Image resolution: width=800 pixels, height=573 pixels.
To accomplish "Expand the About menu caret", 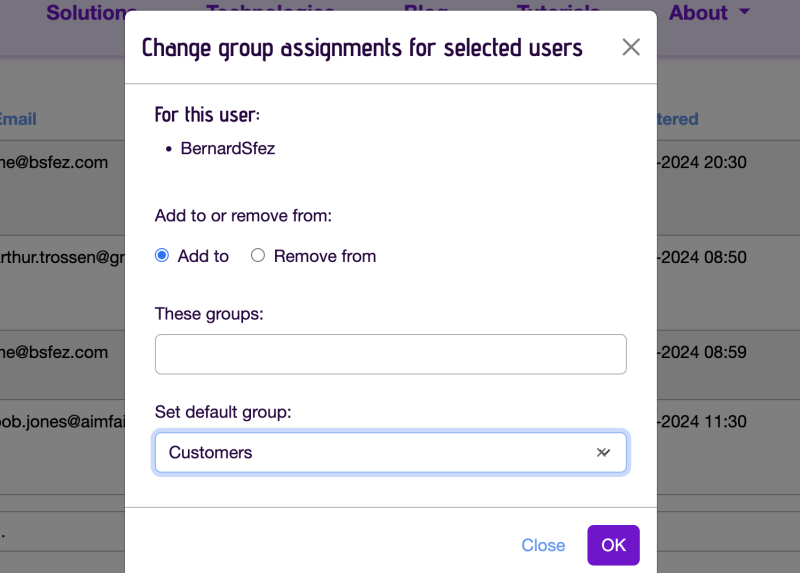I will [x=744, y=12].
